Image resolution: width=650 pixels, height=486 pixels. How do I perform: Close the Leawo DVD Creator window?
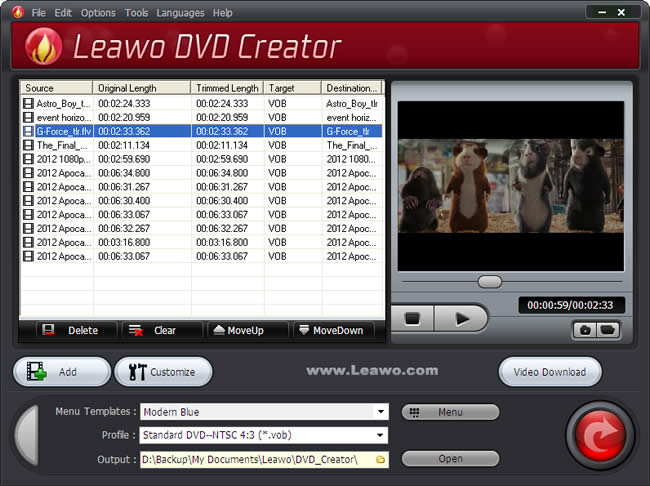(x=621, y=12)
